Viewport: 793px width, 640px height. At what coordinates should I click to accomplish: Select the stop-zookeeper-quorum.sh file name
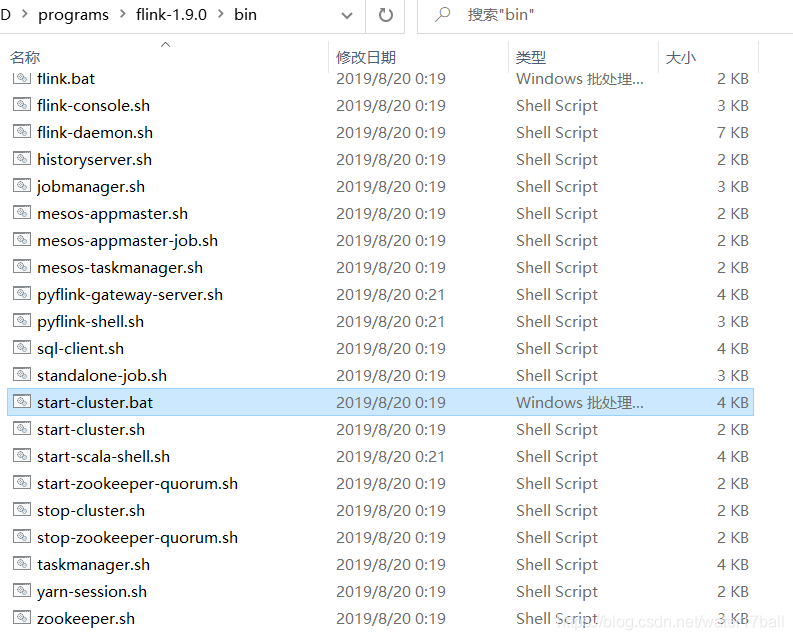click(138, 537)
